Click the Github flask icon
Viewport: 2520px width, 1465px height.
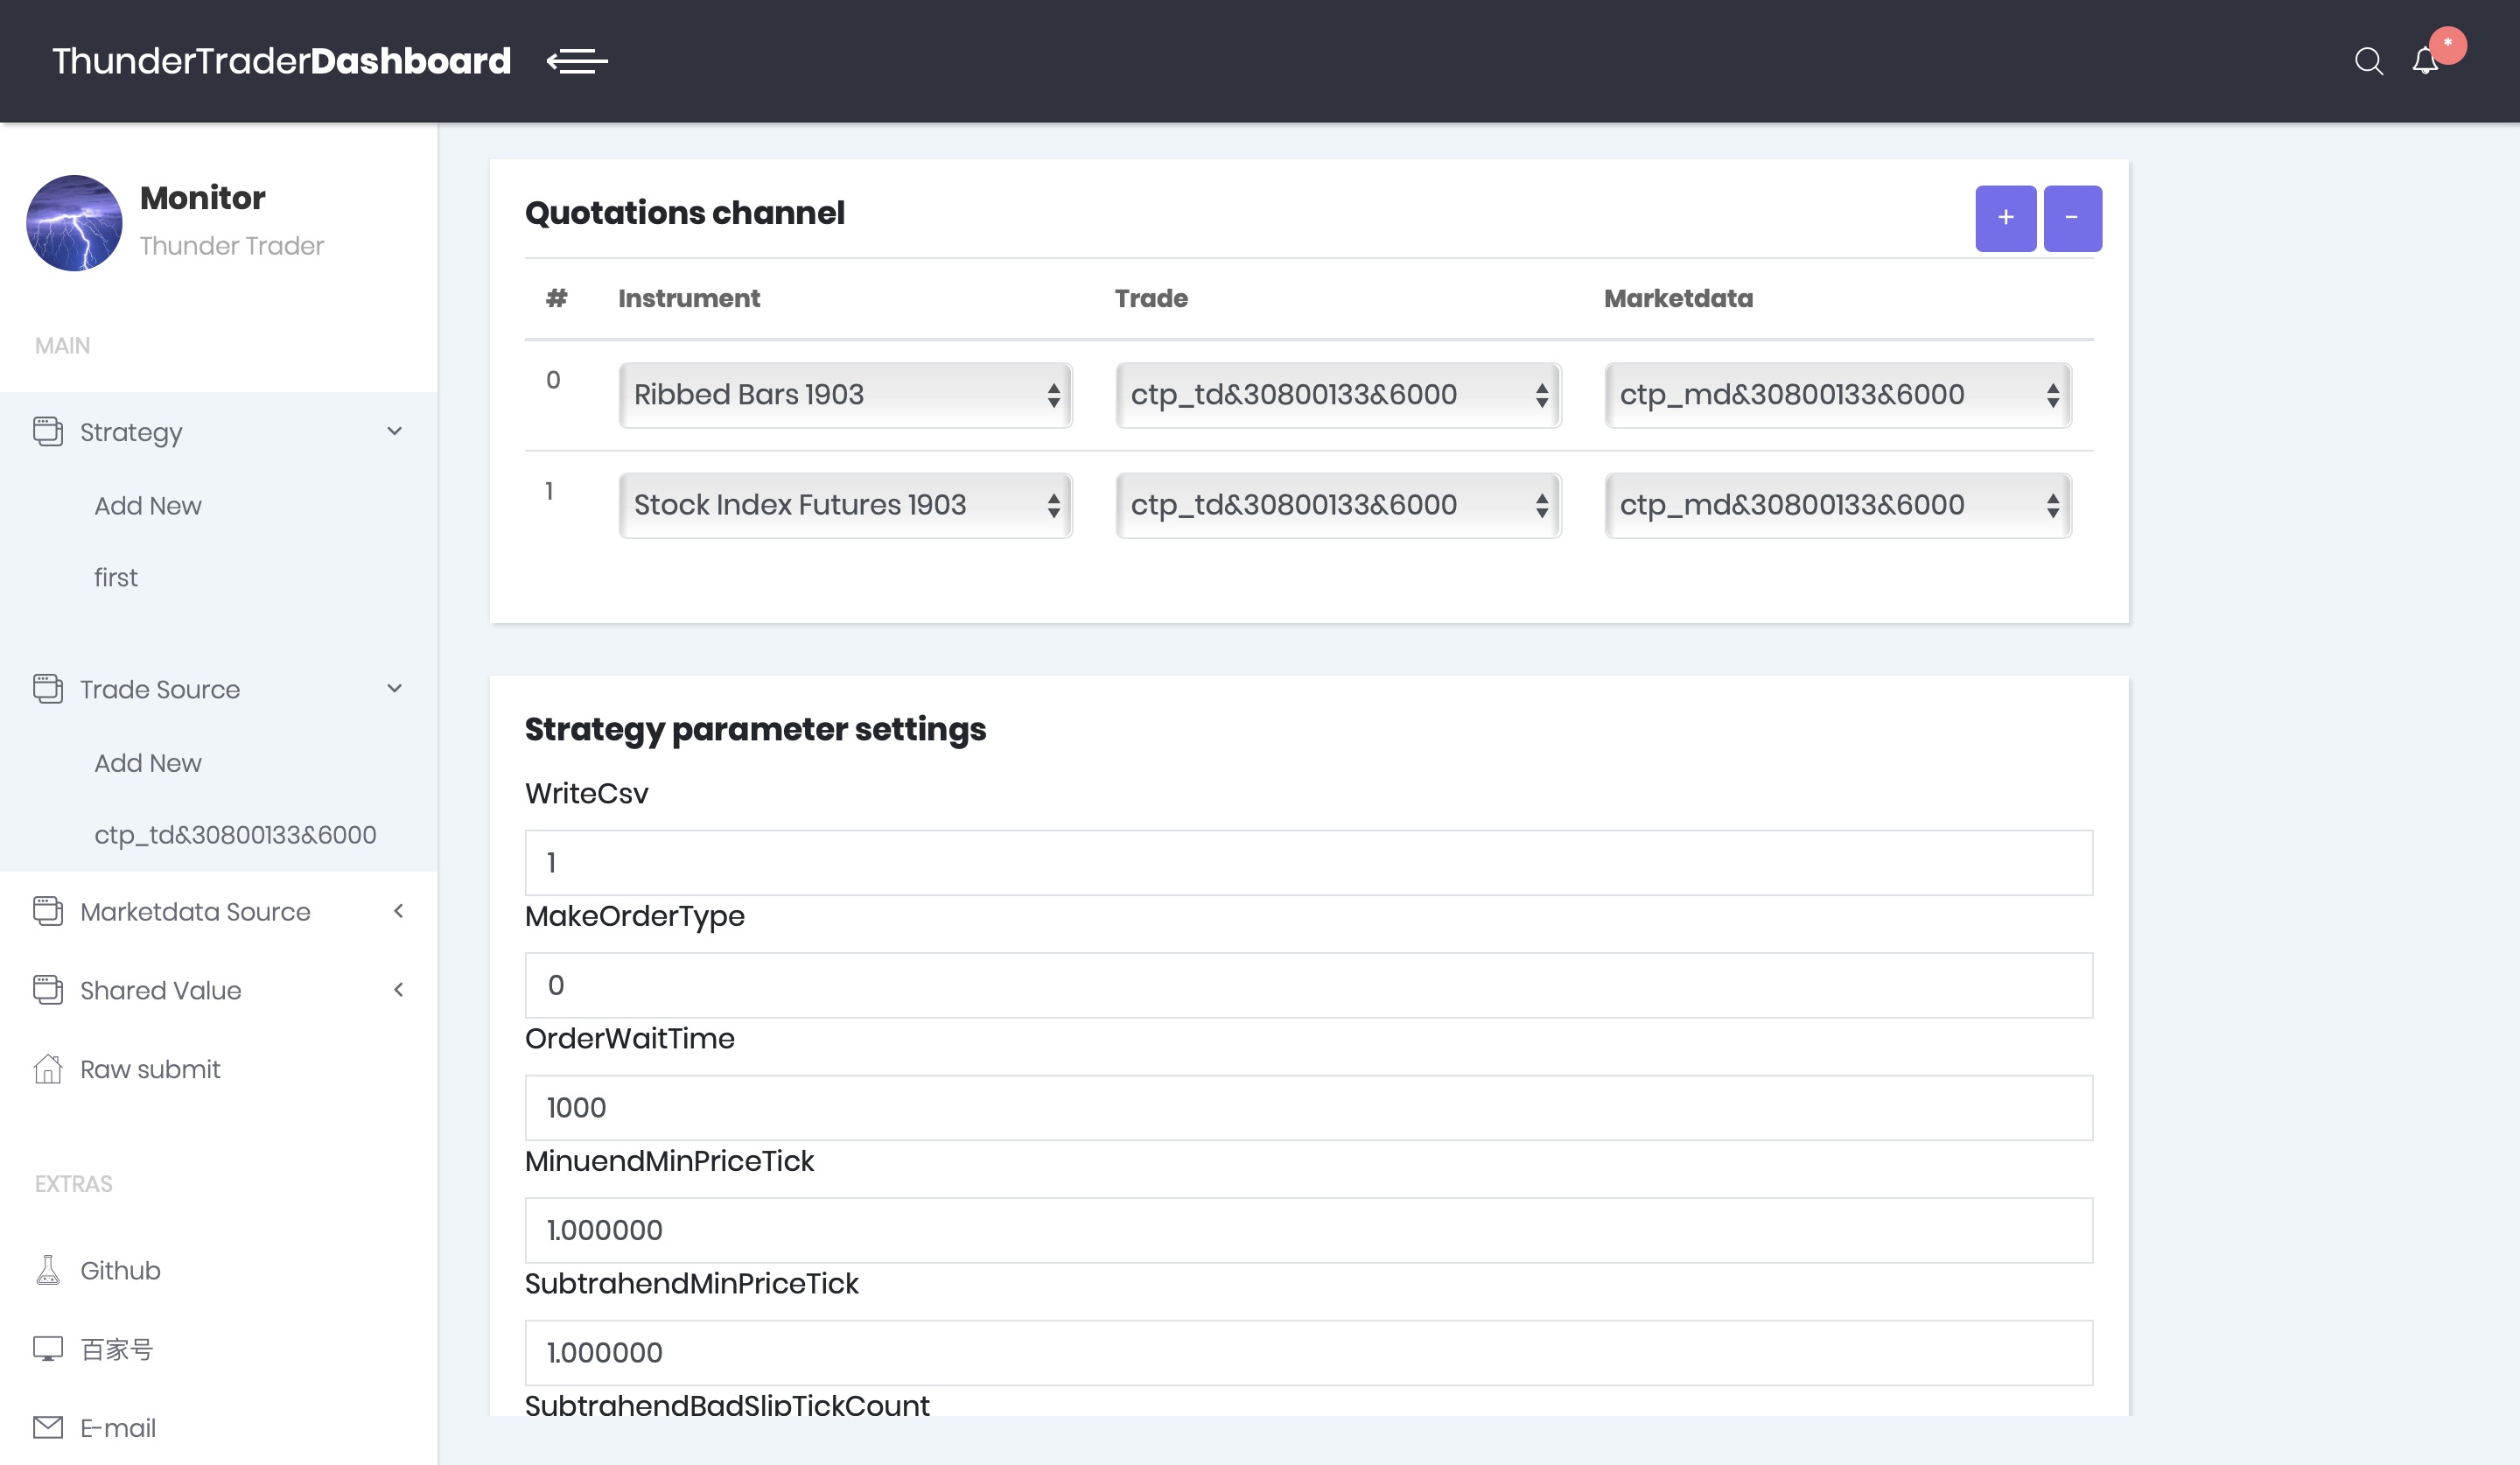[x=47, y=1270]
